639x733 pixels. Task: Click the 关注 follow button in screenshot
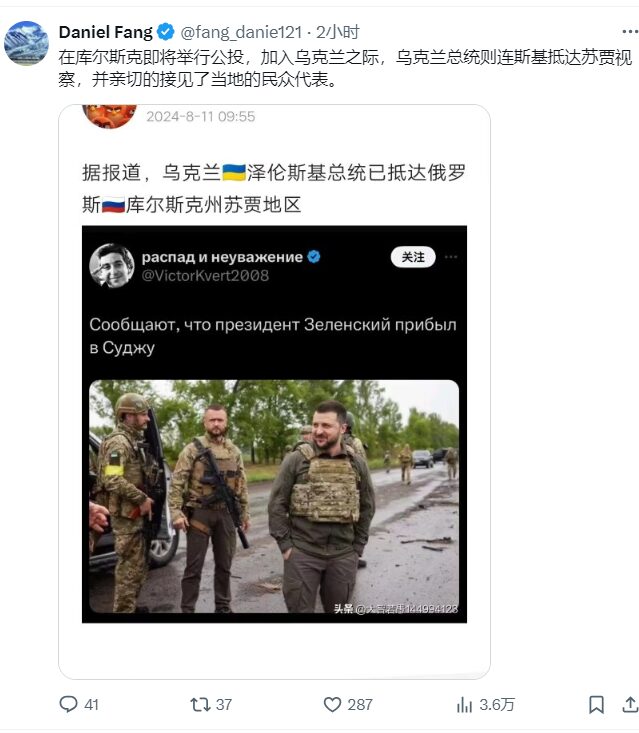coord(413,257)
